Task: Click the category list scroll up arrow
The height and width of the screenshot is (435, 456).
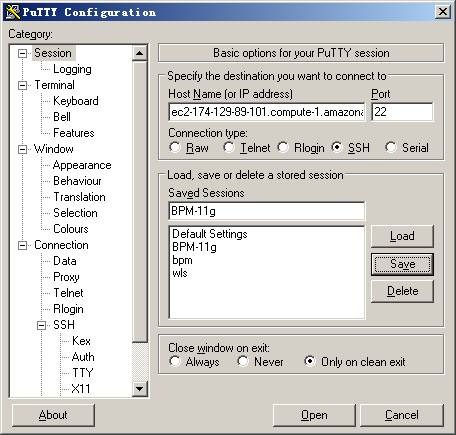Action: click(139, 53)
